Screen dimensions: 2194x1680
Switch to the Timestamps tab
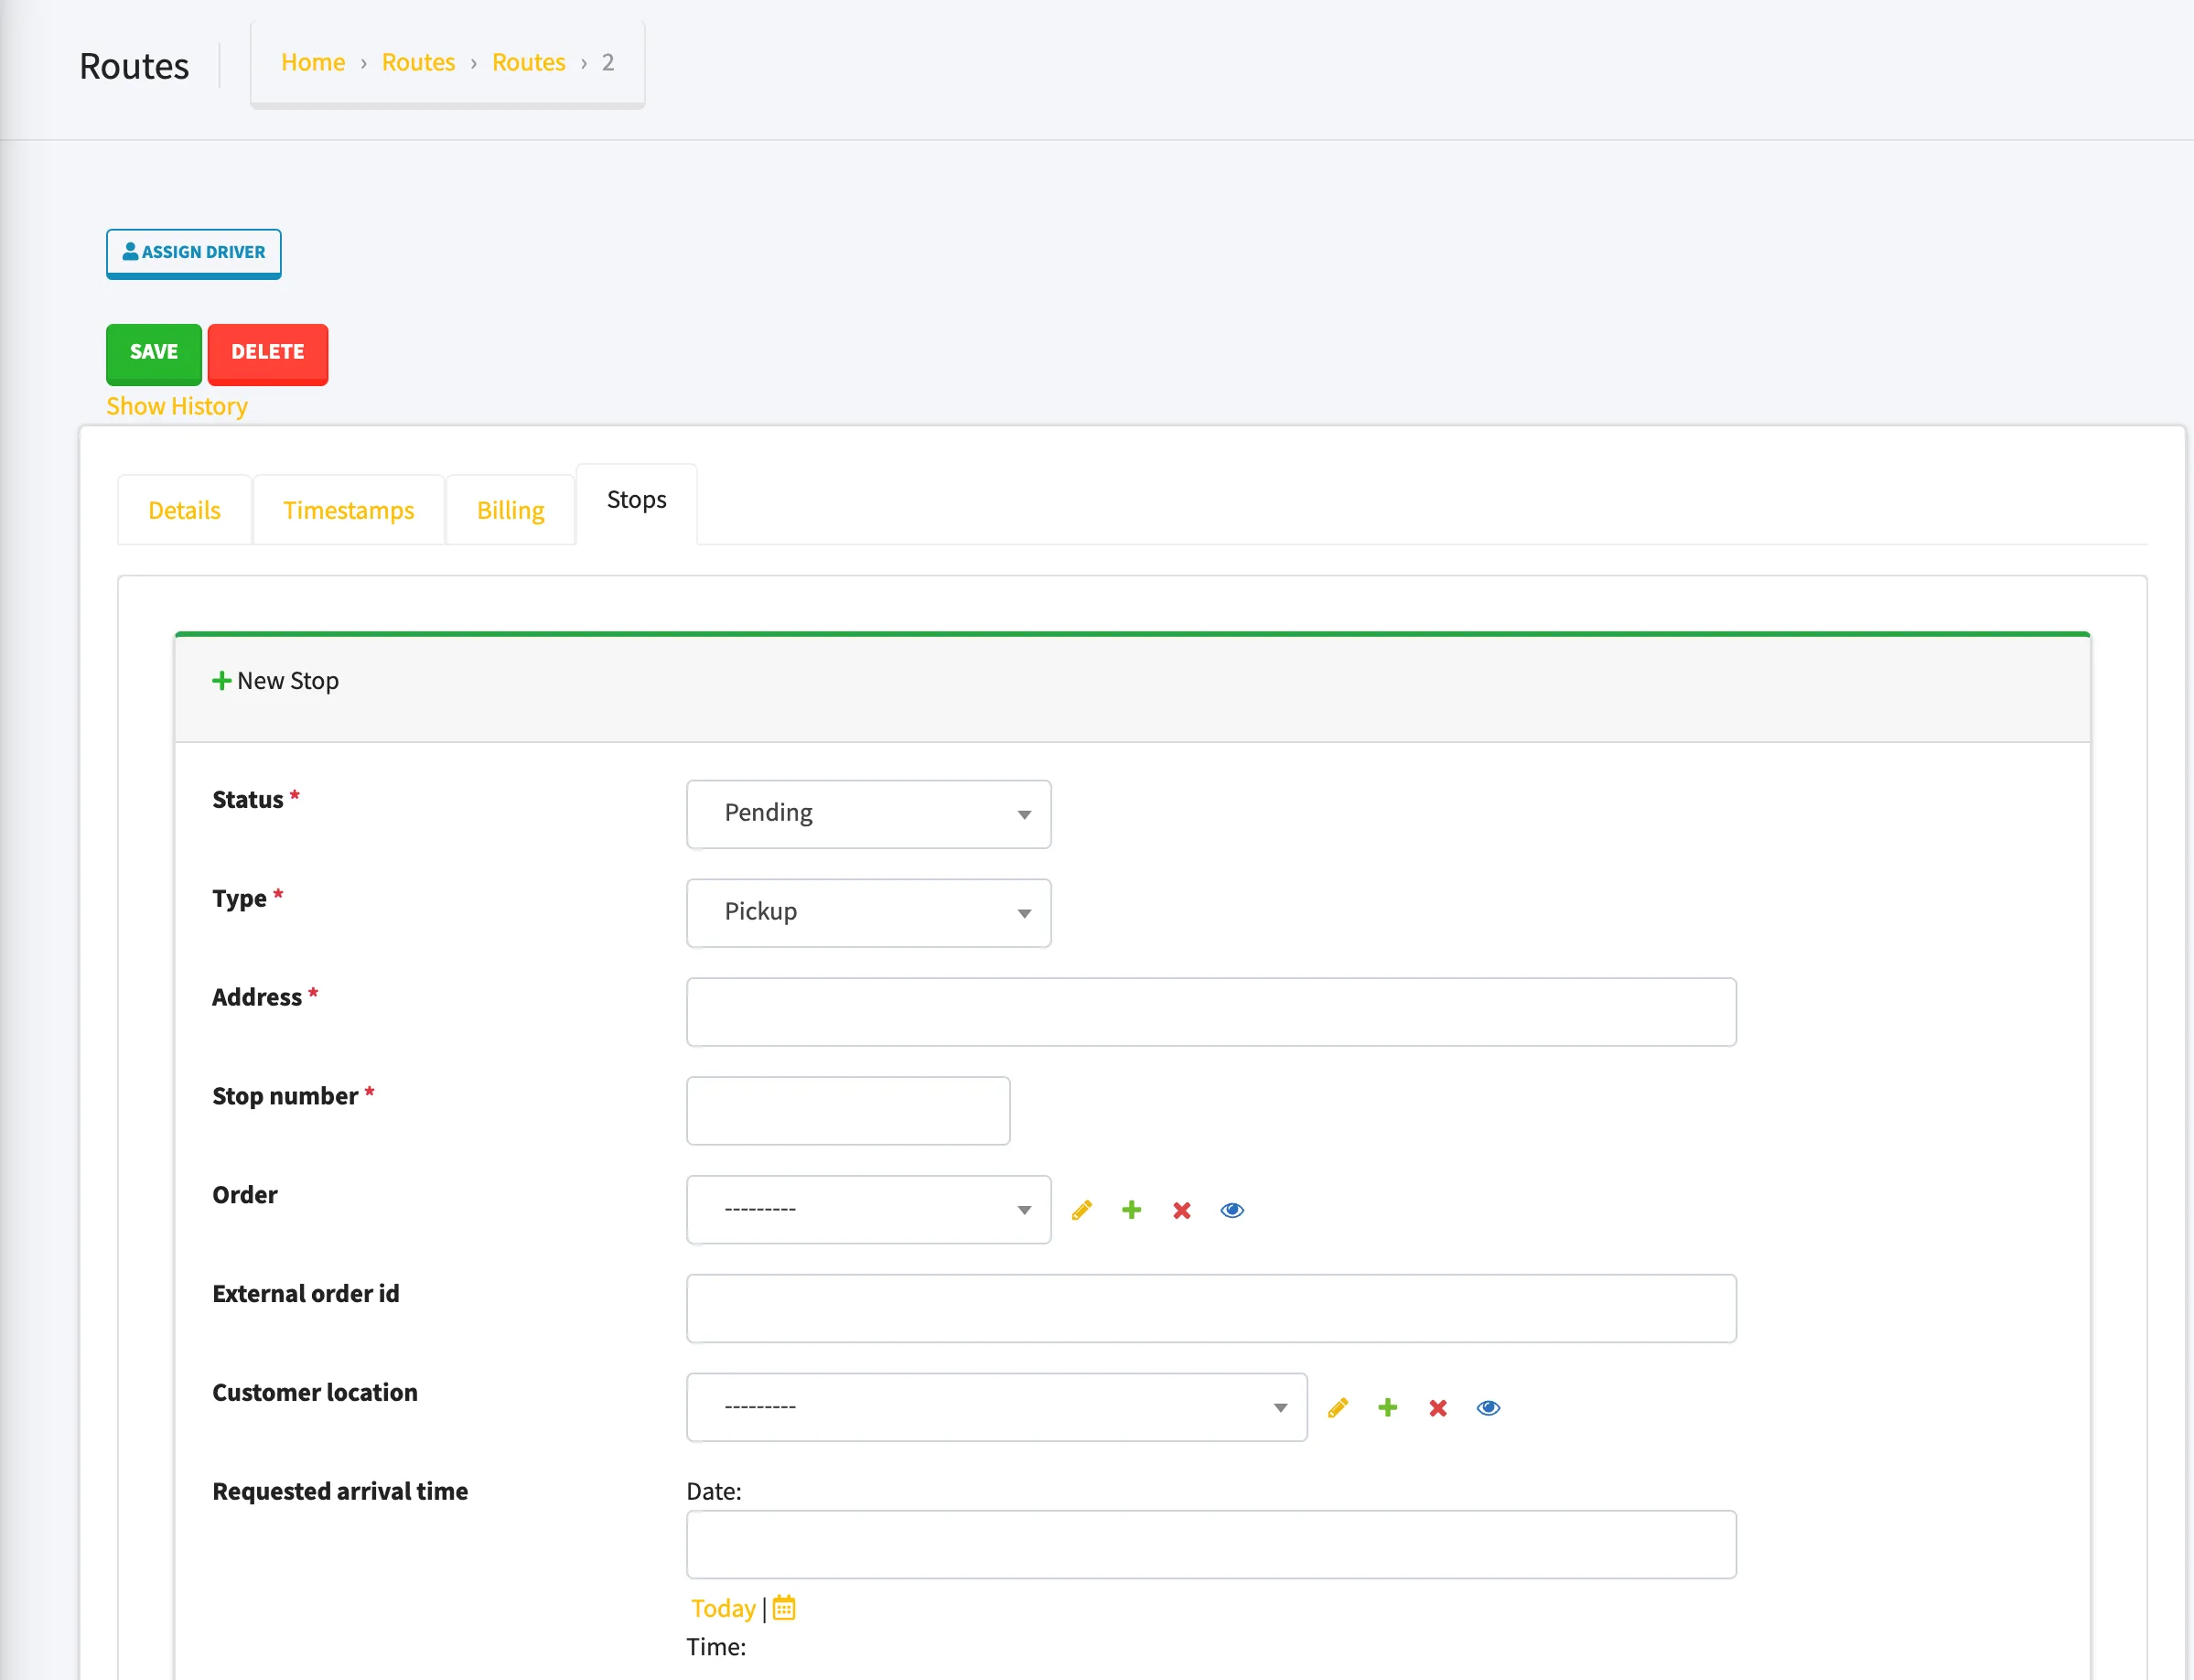coord(348,510)
